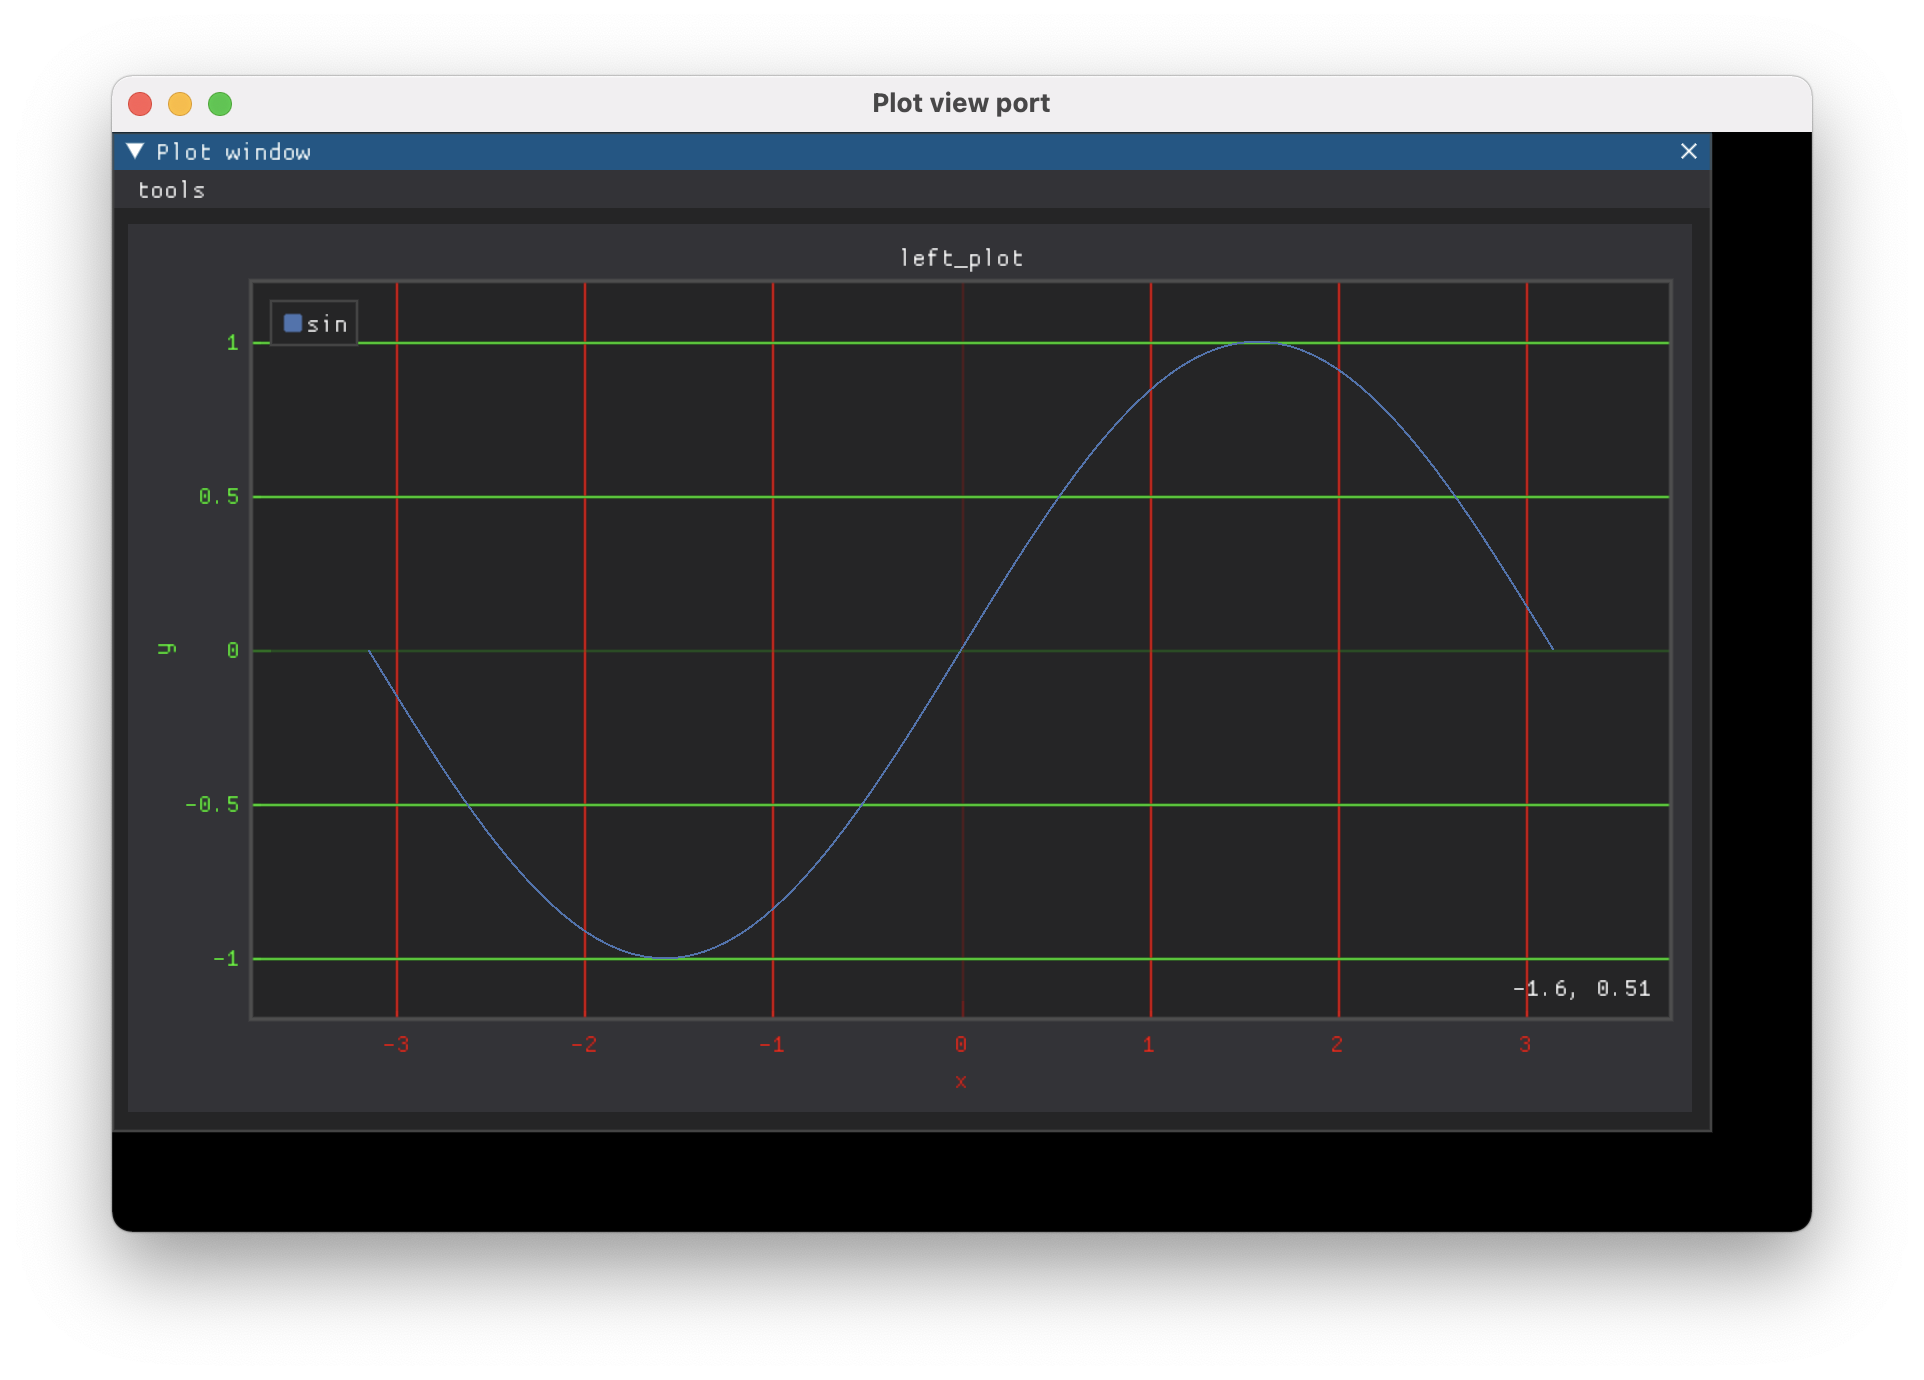Close the Plot window with X
The image size is (1924, 1380).
[1688, 151]
